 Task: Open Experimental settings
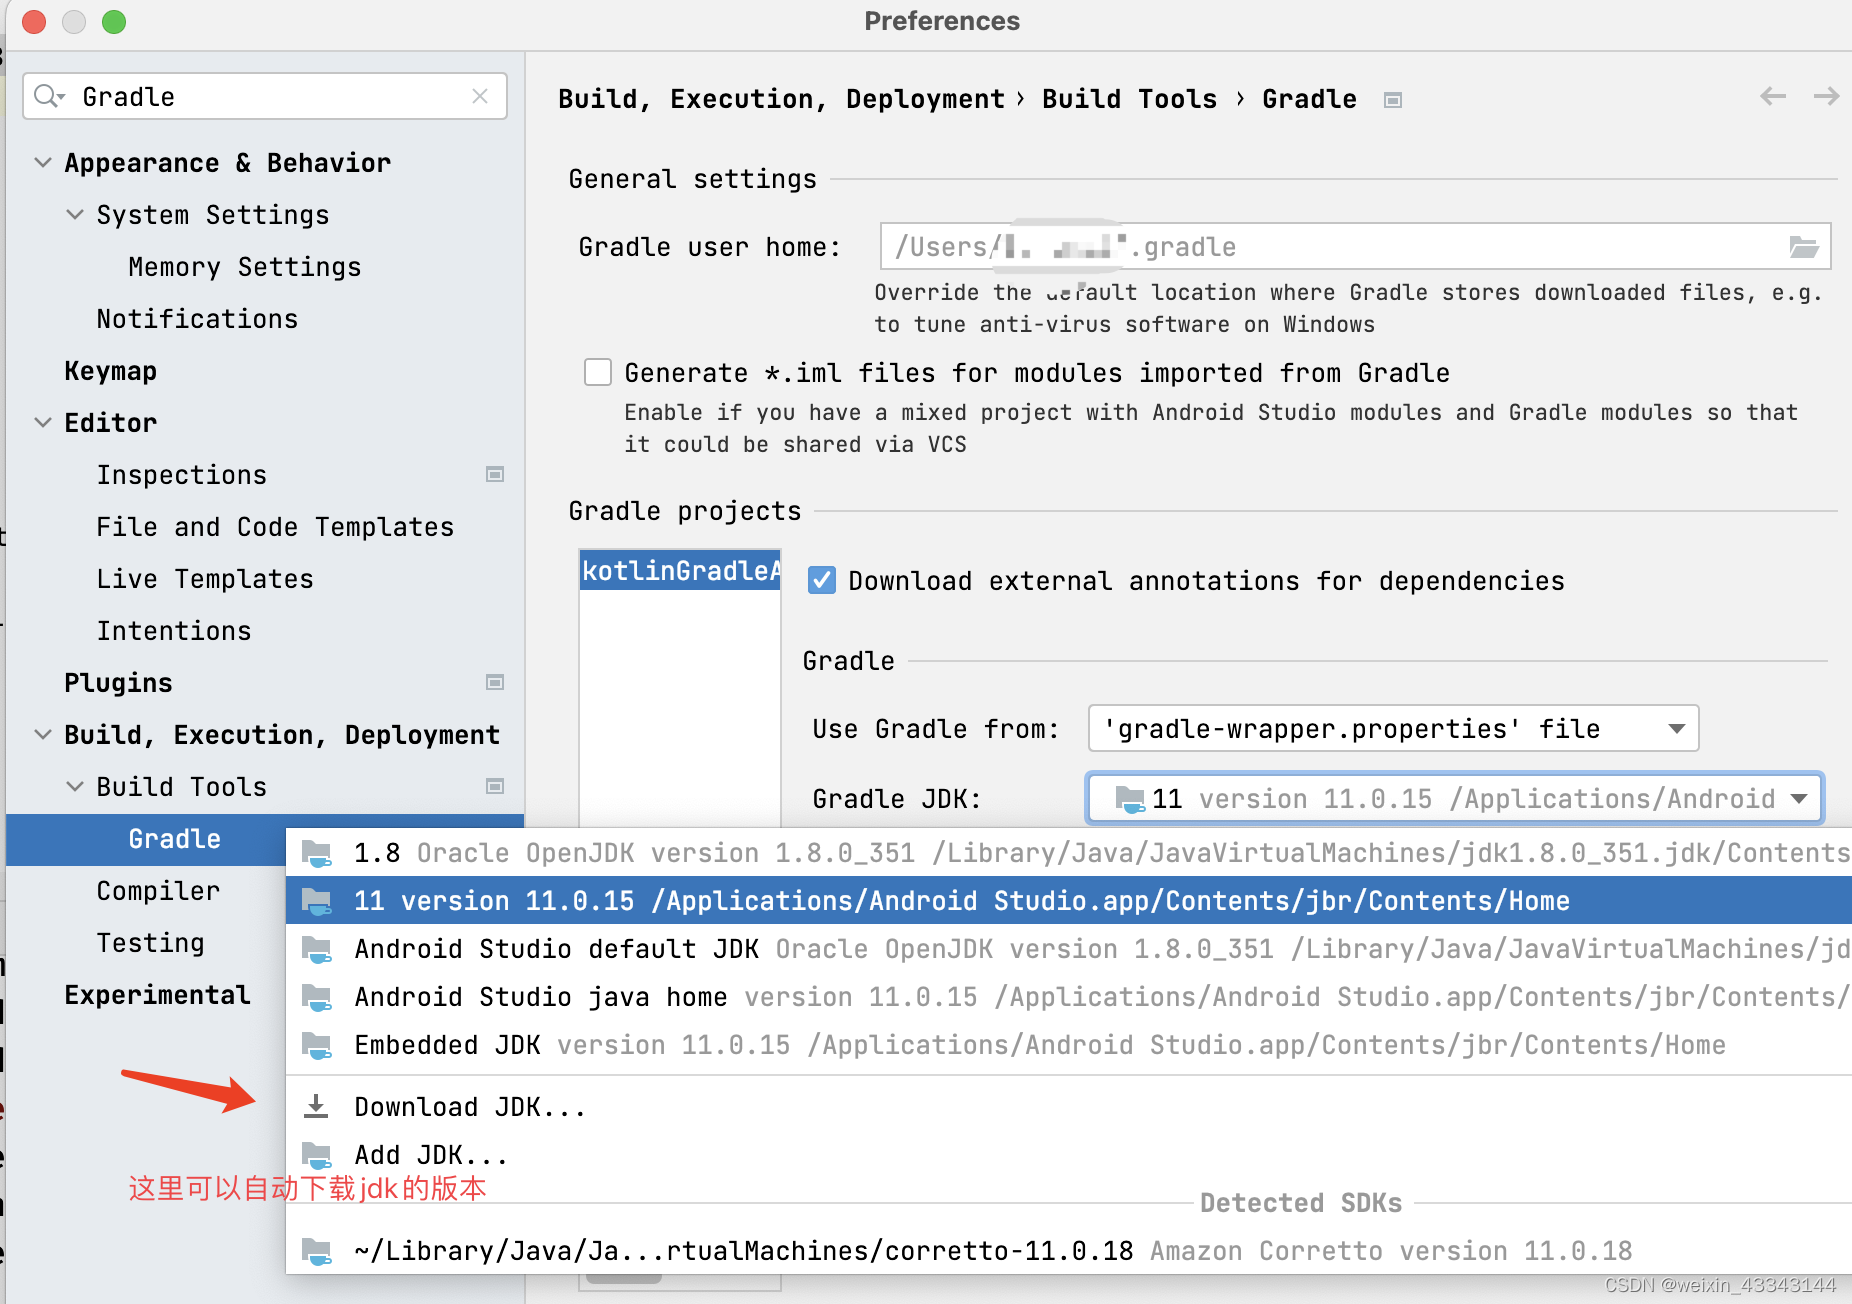[x=157, y=995]
